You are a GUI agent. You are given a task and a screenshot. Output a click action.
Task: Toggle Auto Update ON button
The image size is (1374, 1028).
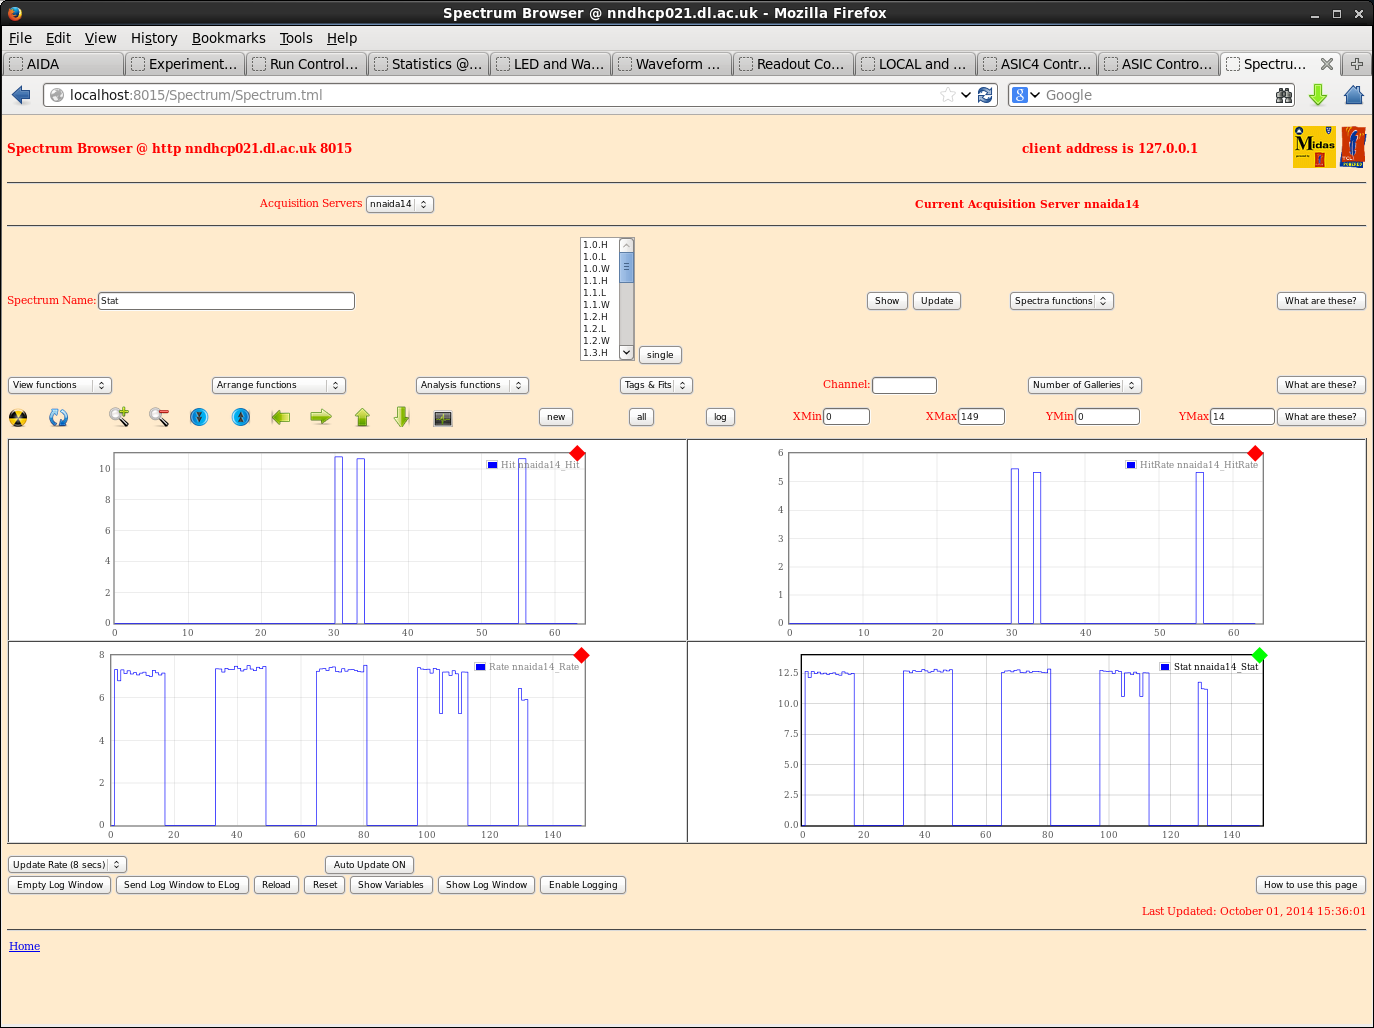pos(370,865)
